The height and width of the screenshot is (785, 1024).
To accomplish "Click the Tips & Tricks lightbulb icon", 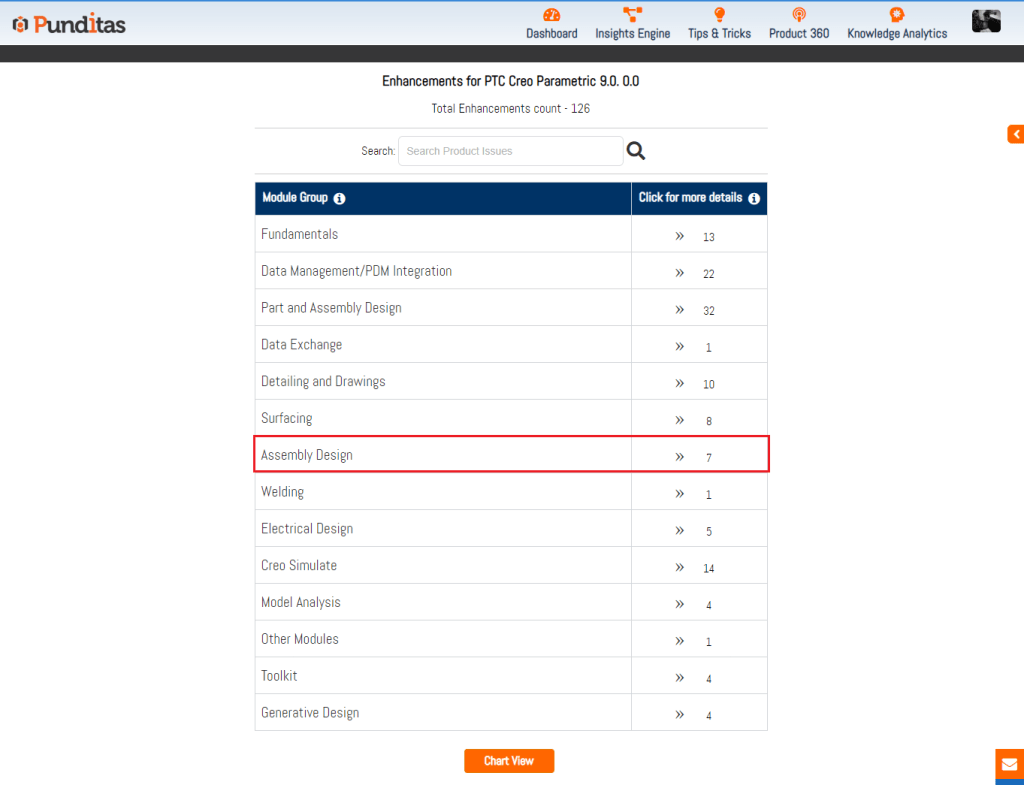I will point(719,15).
